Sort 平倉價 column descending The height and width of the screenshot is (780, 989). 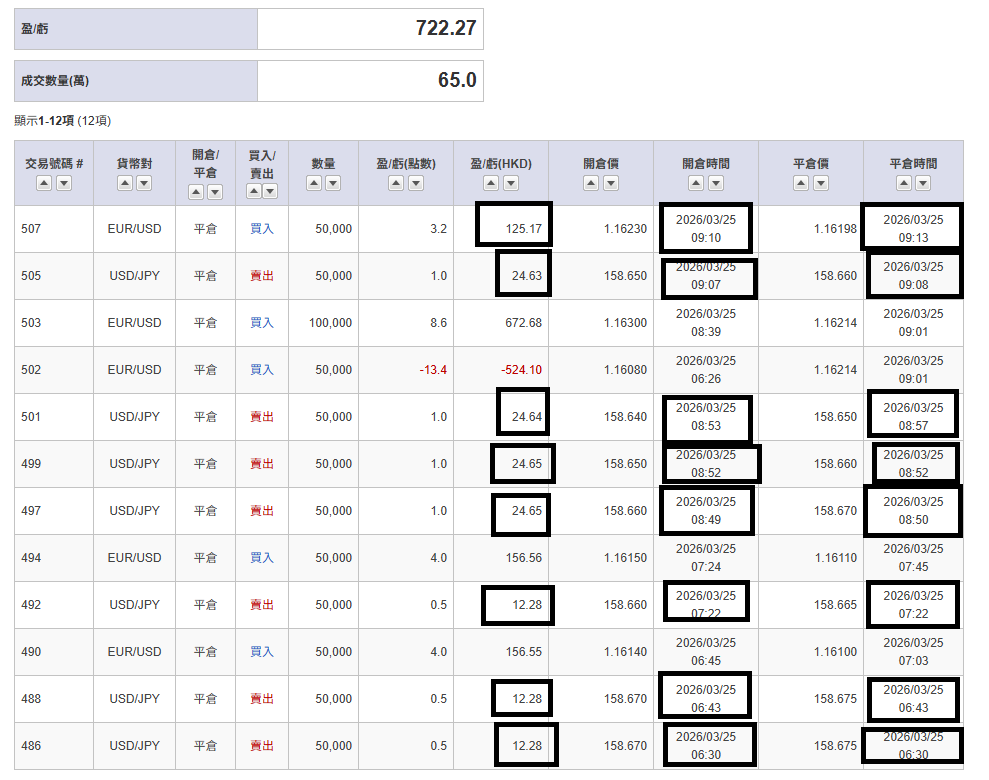click(x=821, y=183)
